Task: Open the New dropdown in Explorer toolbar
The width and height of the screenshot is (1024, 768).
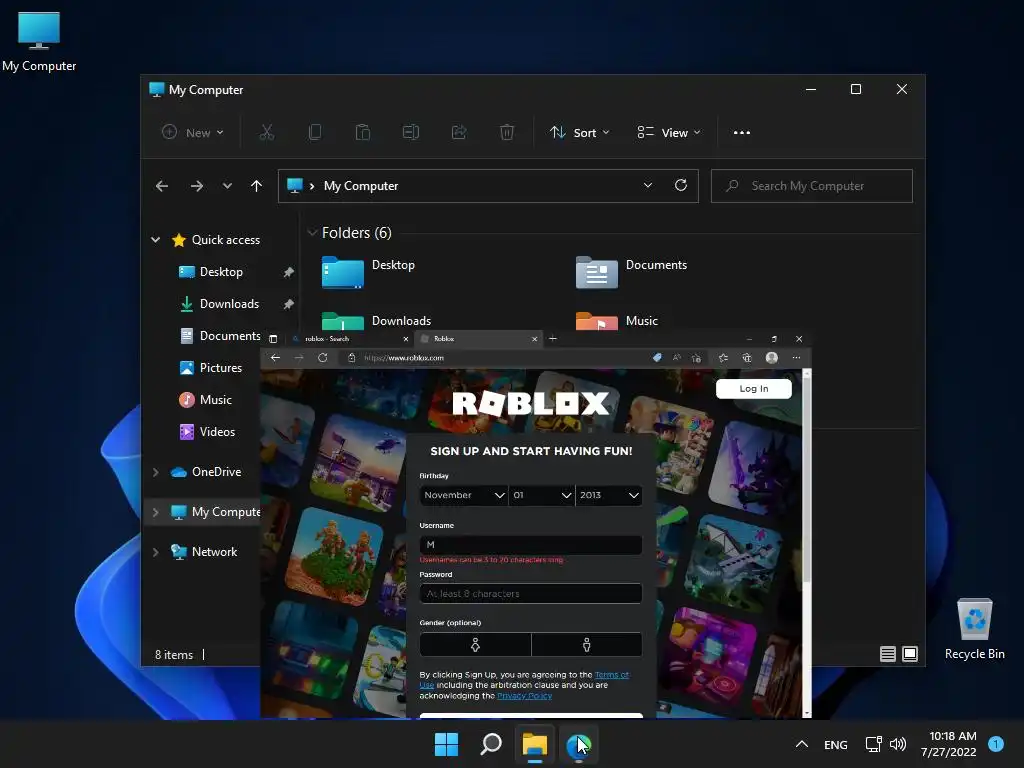Action: tap(193, 133)
